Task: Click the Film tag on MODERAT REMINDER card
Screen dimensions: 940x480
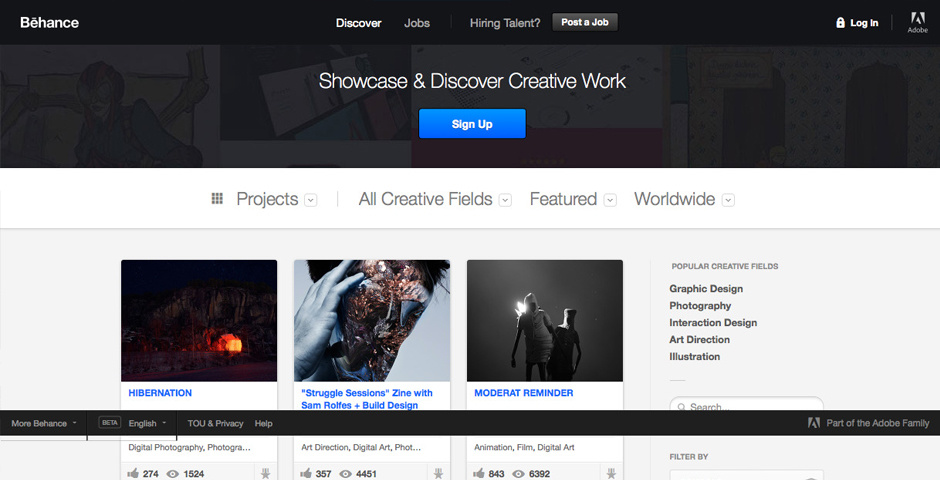Action: point(525,447)
